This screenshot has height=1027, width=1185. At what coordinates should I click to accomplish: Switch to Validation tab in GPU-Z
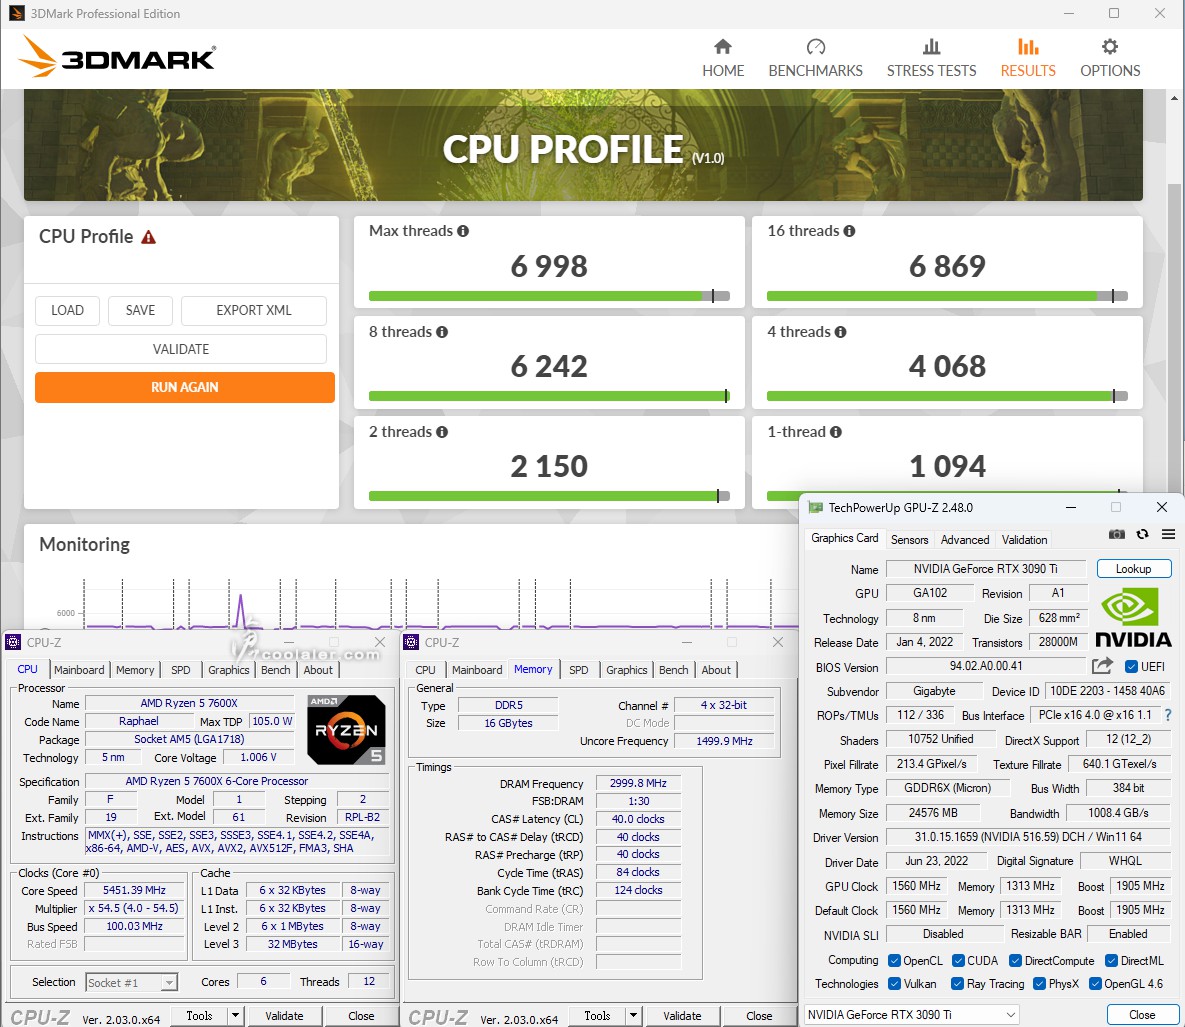[1025, 540]
